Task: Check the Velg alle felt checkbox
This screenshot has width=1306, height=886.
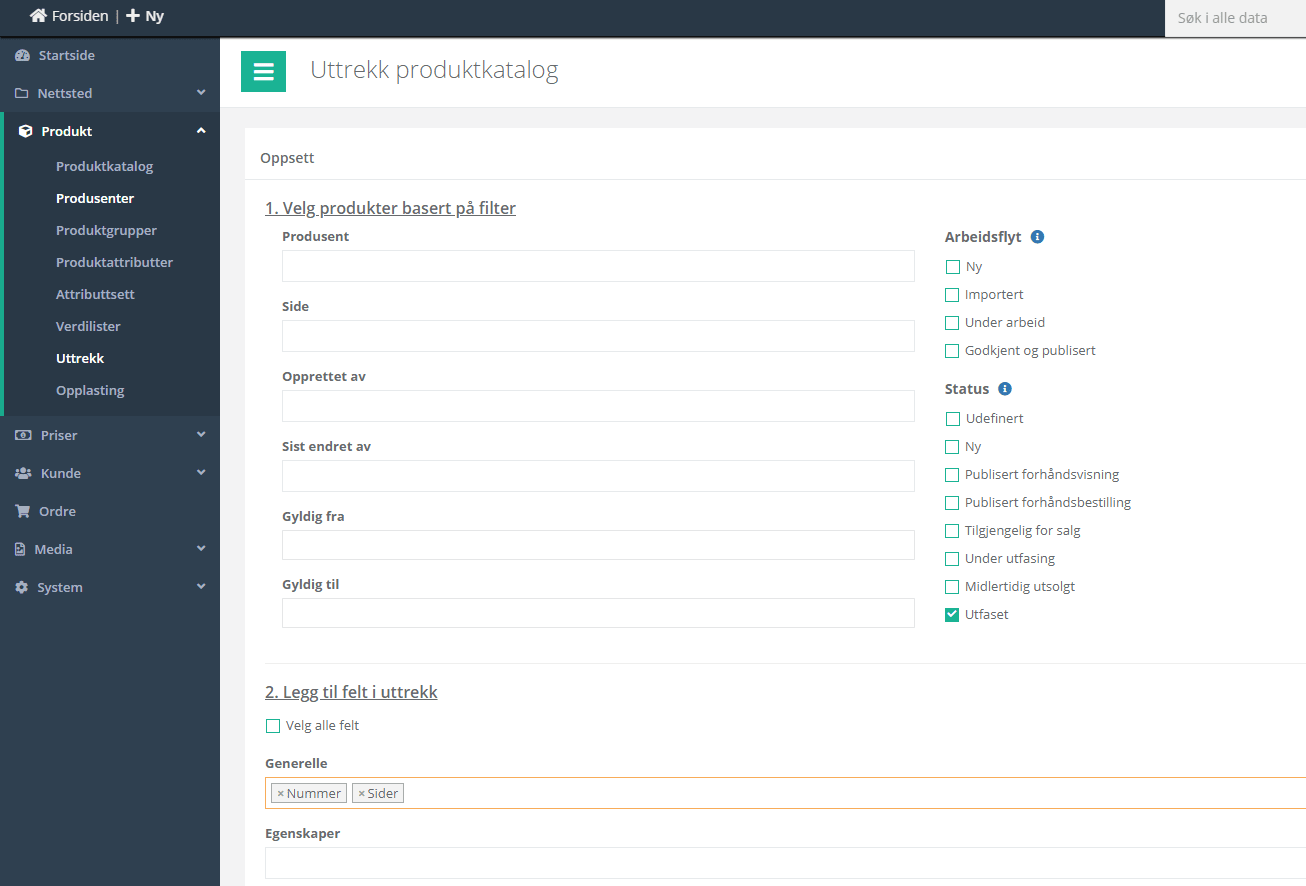Action: click(x=273, y=726)
